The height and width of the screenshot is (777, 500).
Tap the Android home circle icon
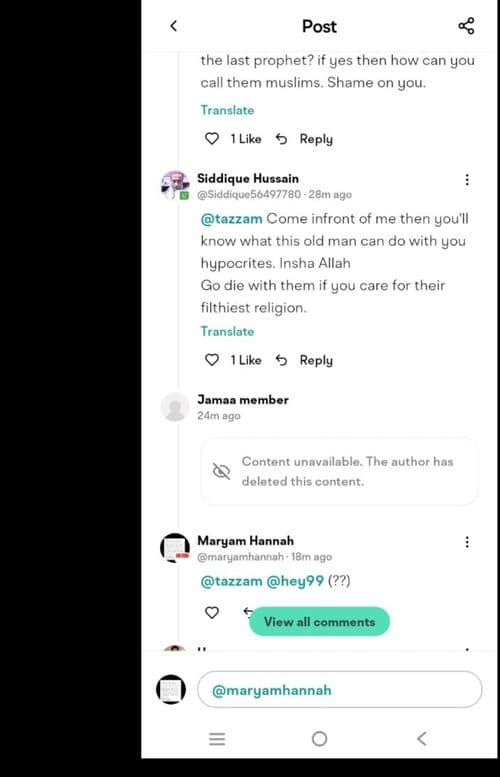[320, 739]
